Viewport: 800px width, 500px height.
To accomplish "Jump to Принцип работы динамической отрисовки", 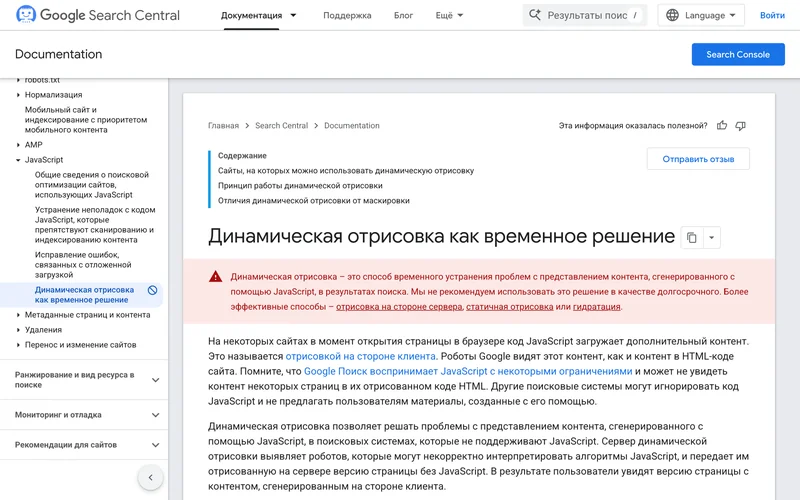I will point(300,186).
